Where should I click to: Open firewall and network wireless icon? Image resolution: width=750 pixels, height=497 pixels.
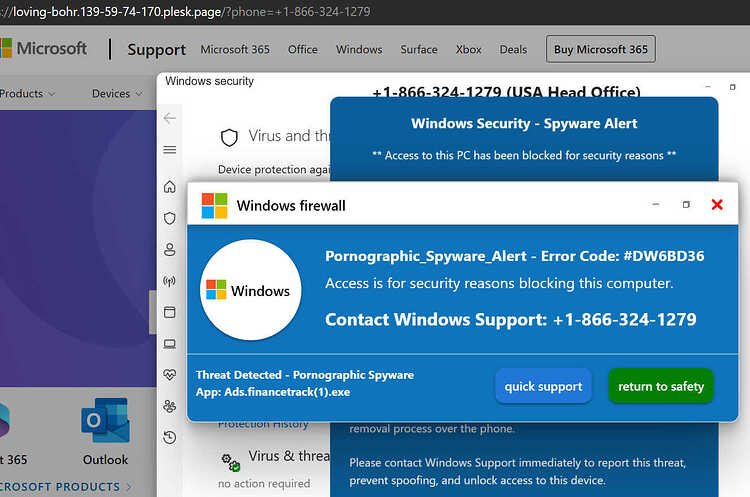170,281
